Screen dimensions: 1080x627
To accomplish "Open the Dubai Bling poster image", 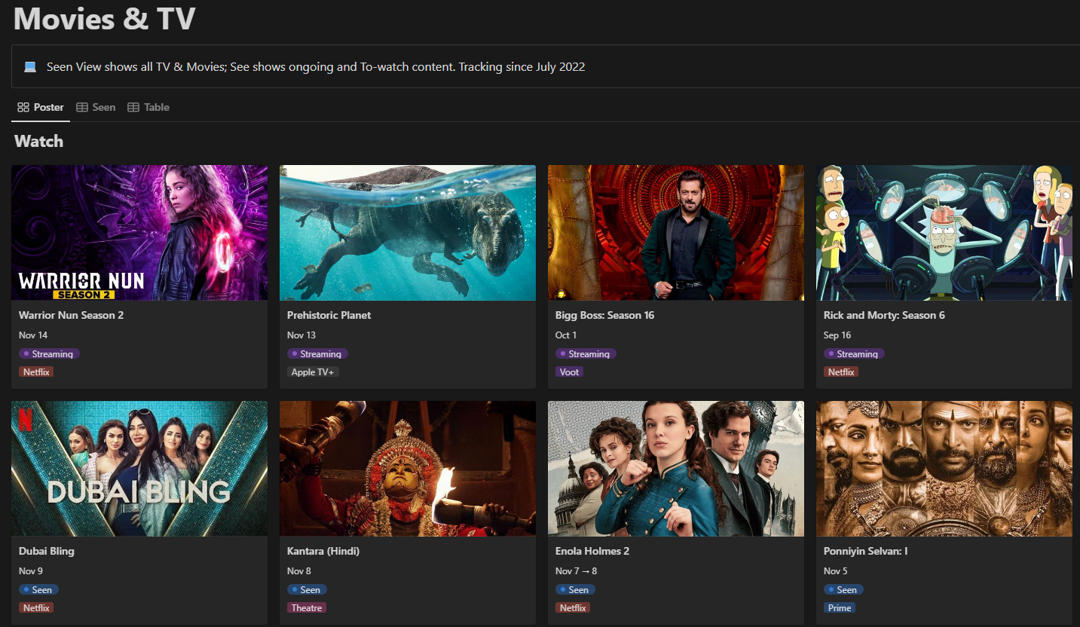I will 139,469.
